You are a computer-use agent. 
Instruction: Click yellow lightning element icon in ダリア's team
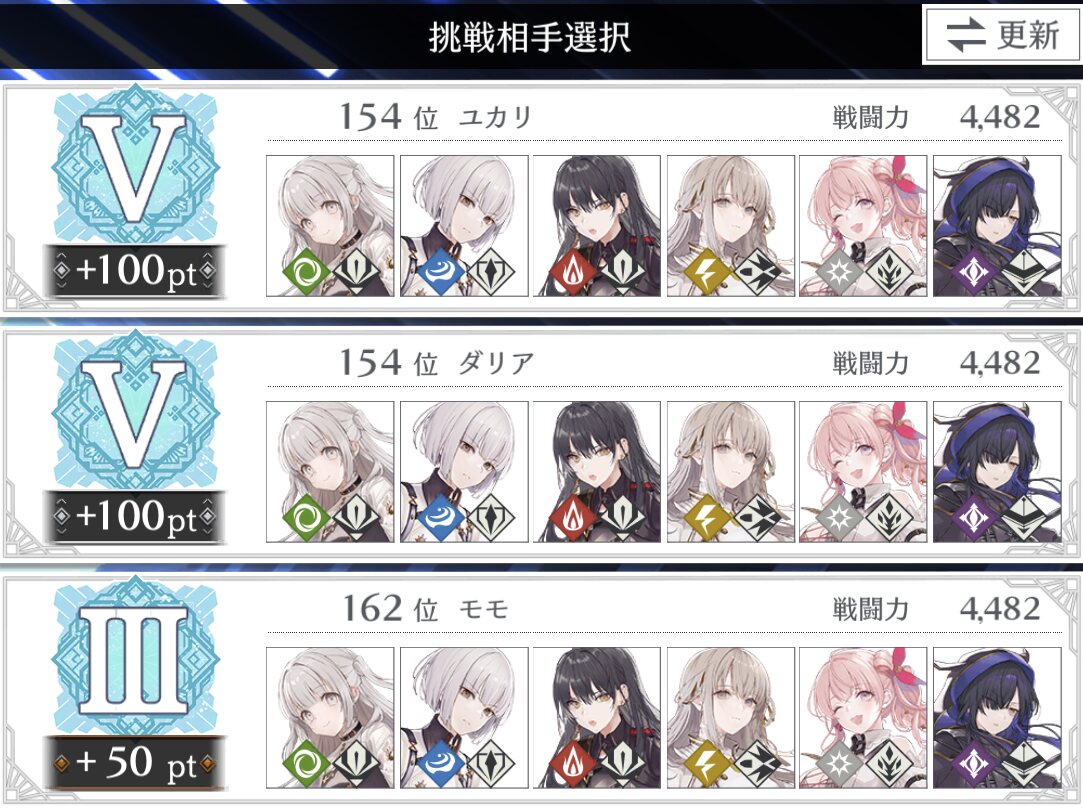pyautogui.click(x=707, y=518)
